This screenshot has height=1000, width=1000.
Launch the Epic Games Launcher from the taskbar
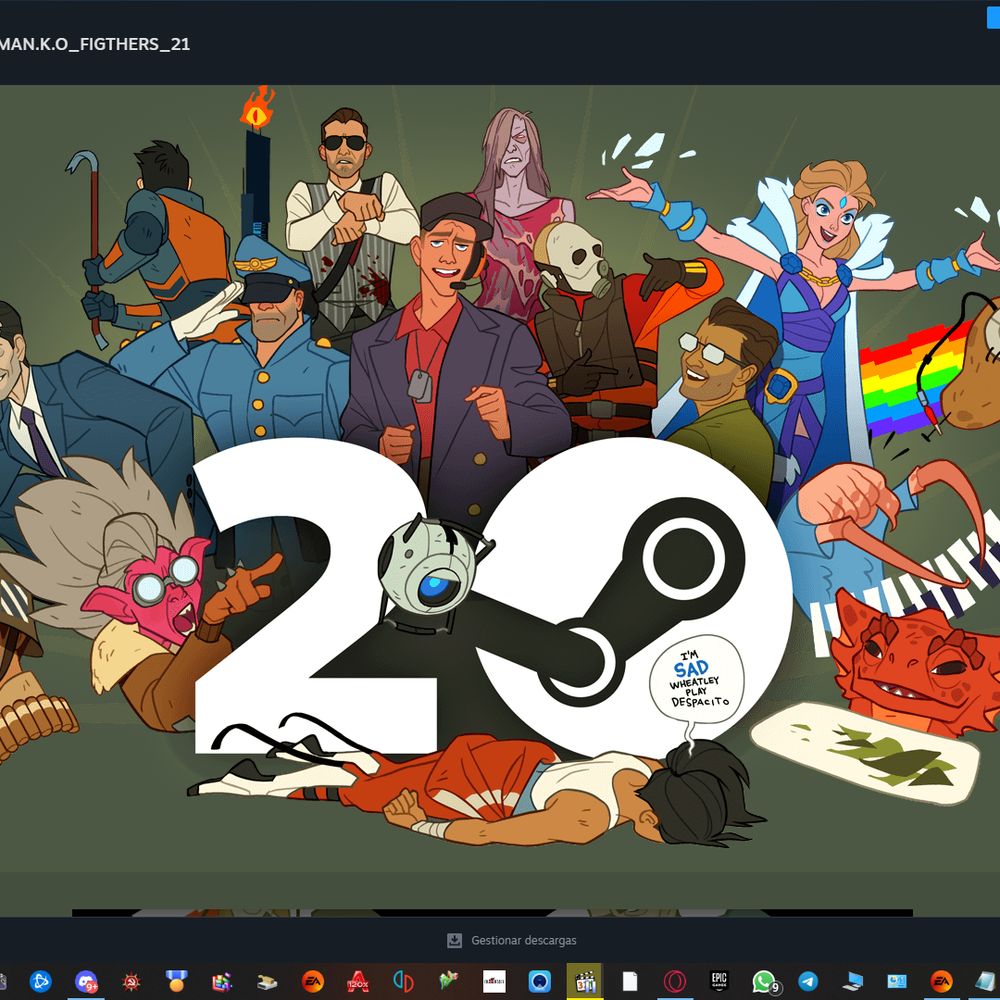point(719,980)
